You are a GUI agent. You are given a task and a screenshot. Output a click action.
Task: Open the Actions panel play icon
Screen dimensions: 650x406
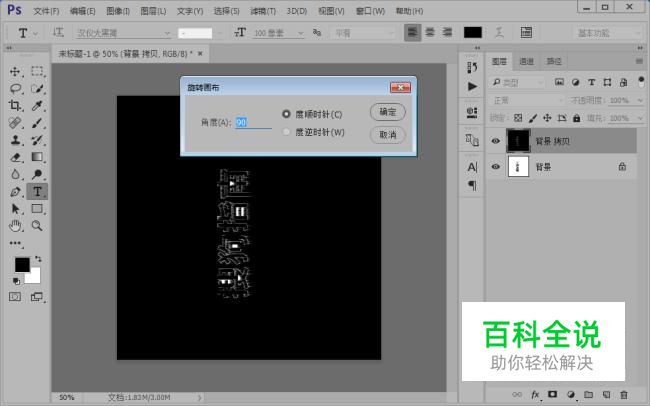pos(472,86)
